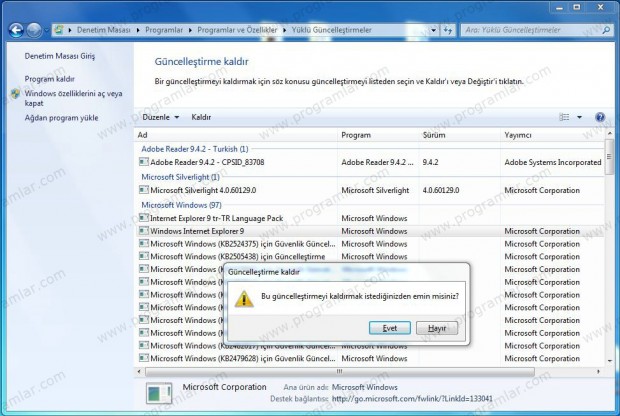Screen dimensions: 620x416
Task: Open view options dropdown arrow
Action: 579,117
